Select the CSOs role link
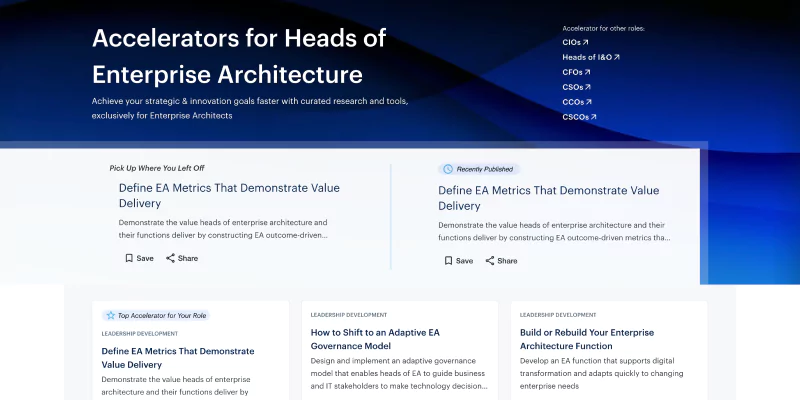Image resolution: width=800 pixels, height=400 pixels. [x=576, y=87]
